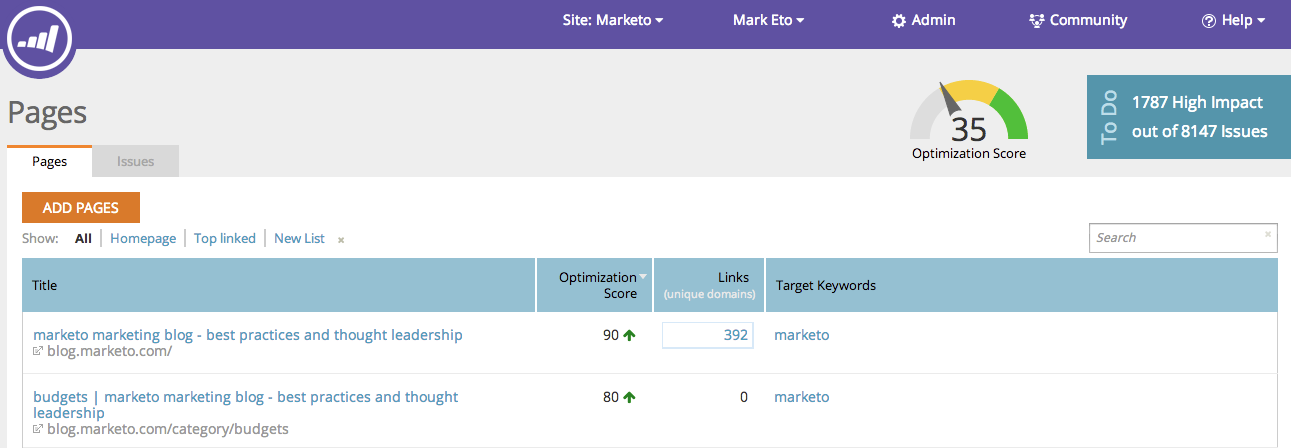Click the 392 links count
The image size is (1291, 448).
tap(707, 335)
